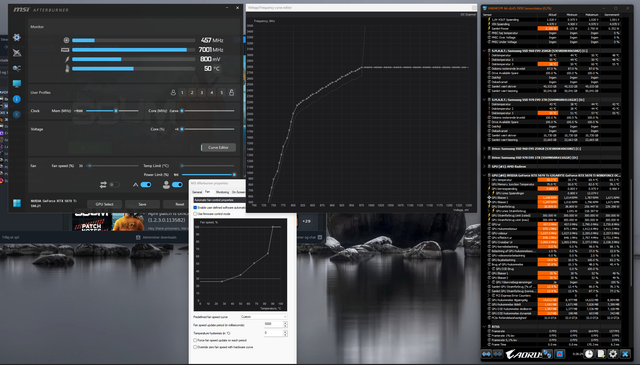Increase temperature hysteresis stepper

(285, 332)
